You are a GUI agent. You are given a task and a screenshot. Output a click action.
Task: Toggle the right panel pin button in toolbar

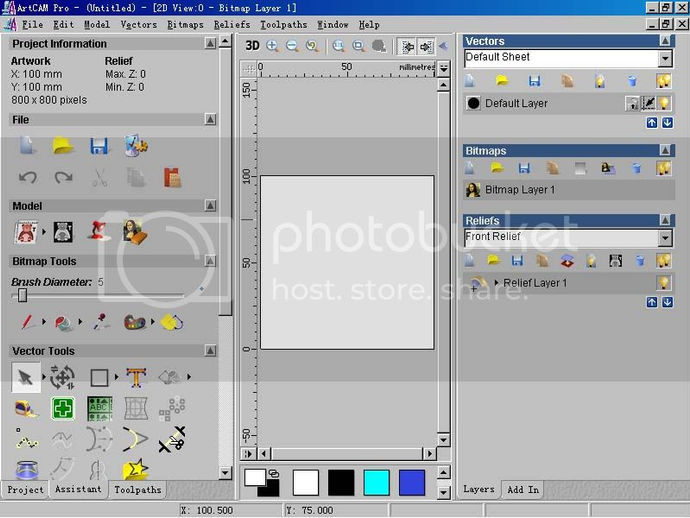point(426,46)
